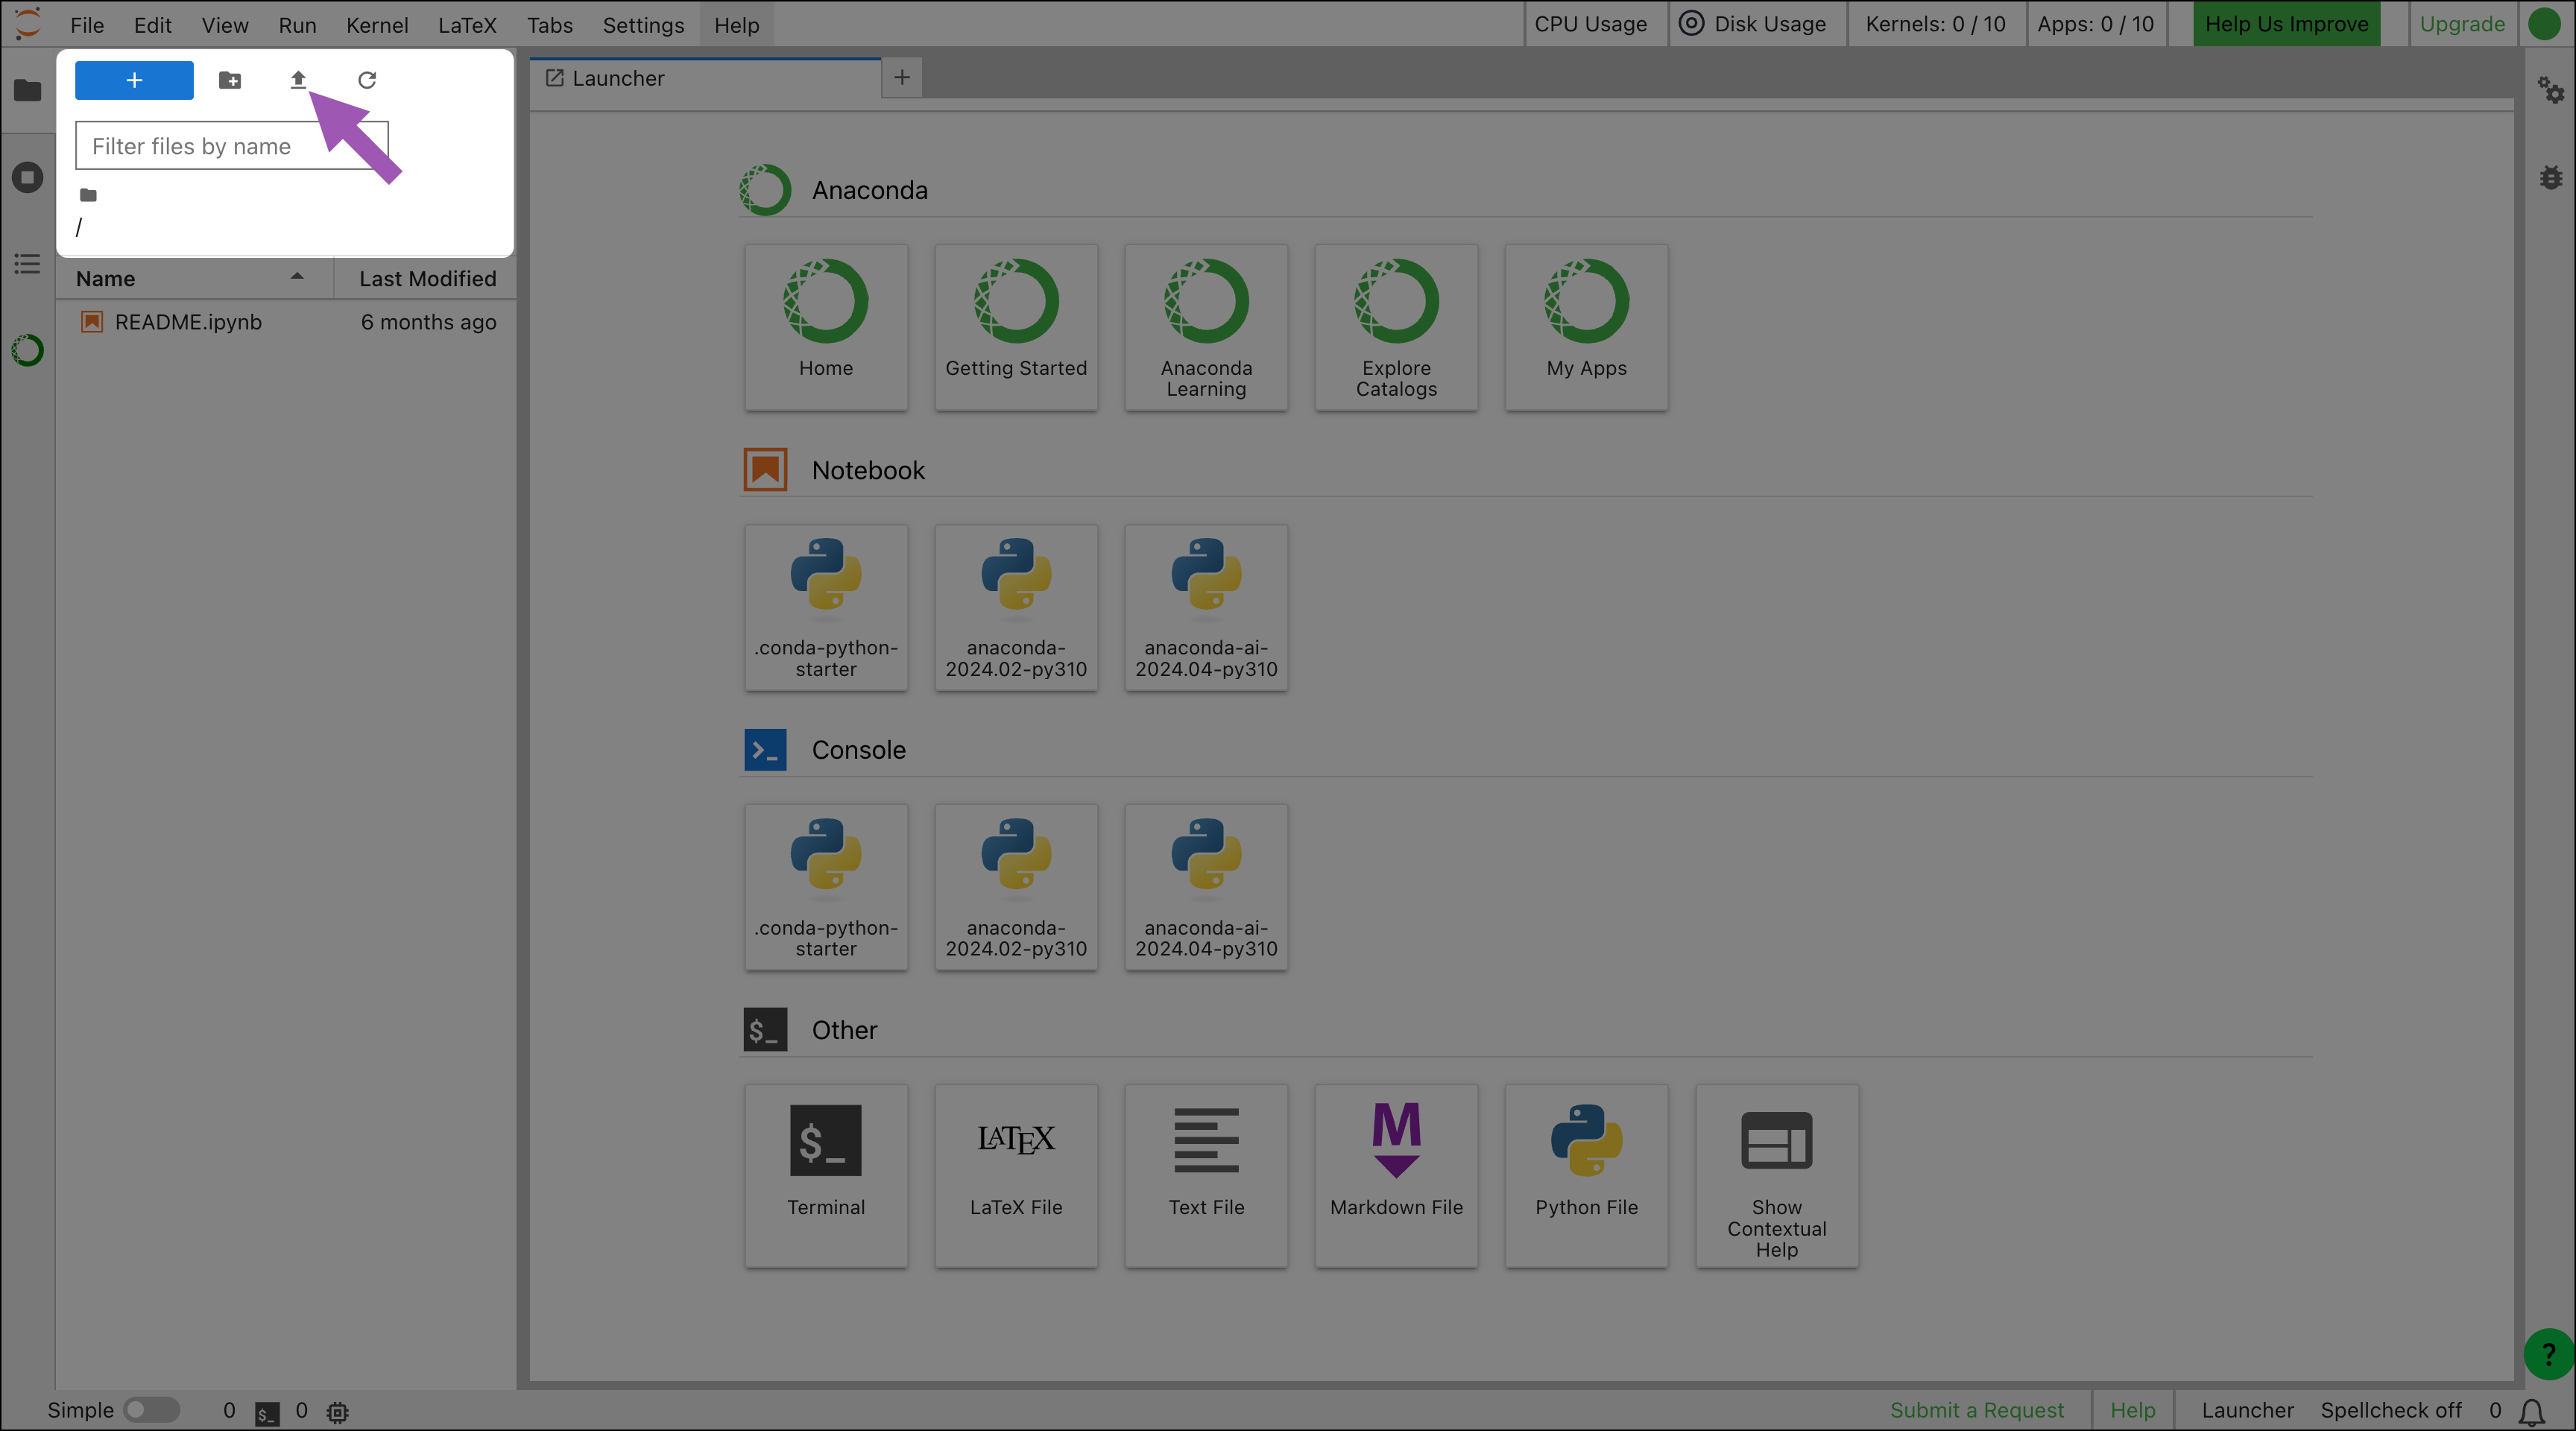Create a new Markdown File
The height and width of the screenshot is (1431, 2576).
click(1396, 1176)
